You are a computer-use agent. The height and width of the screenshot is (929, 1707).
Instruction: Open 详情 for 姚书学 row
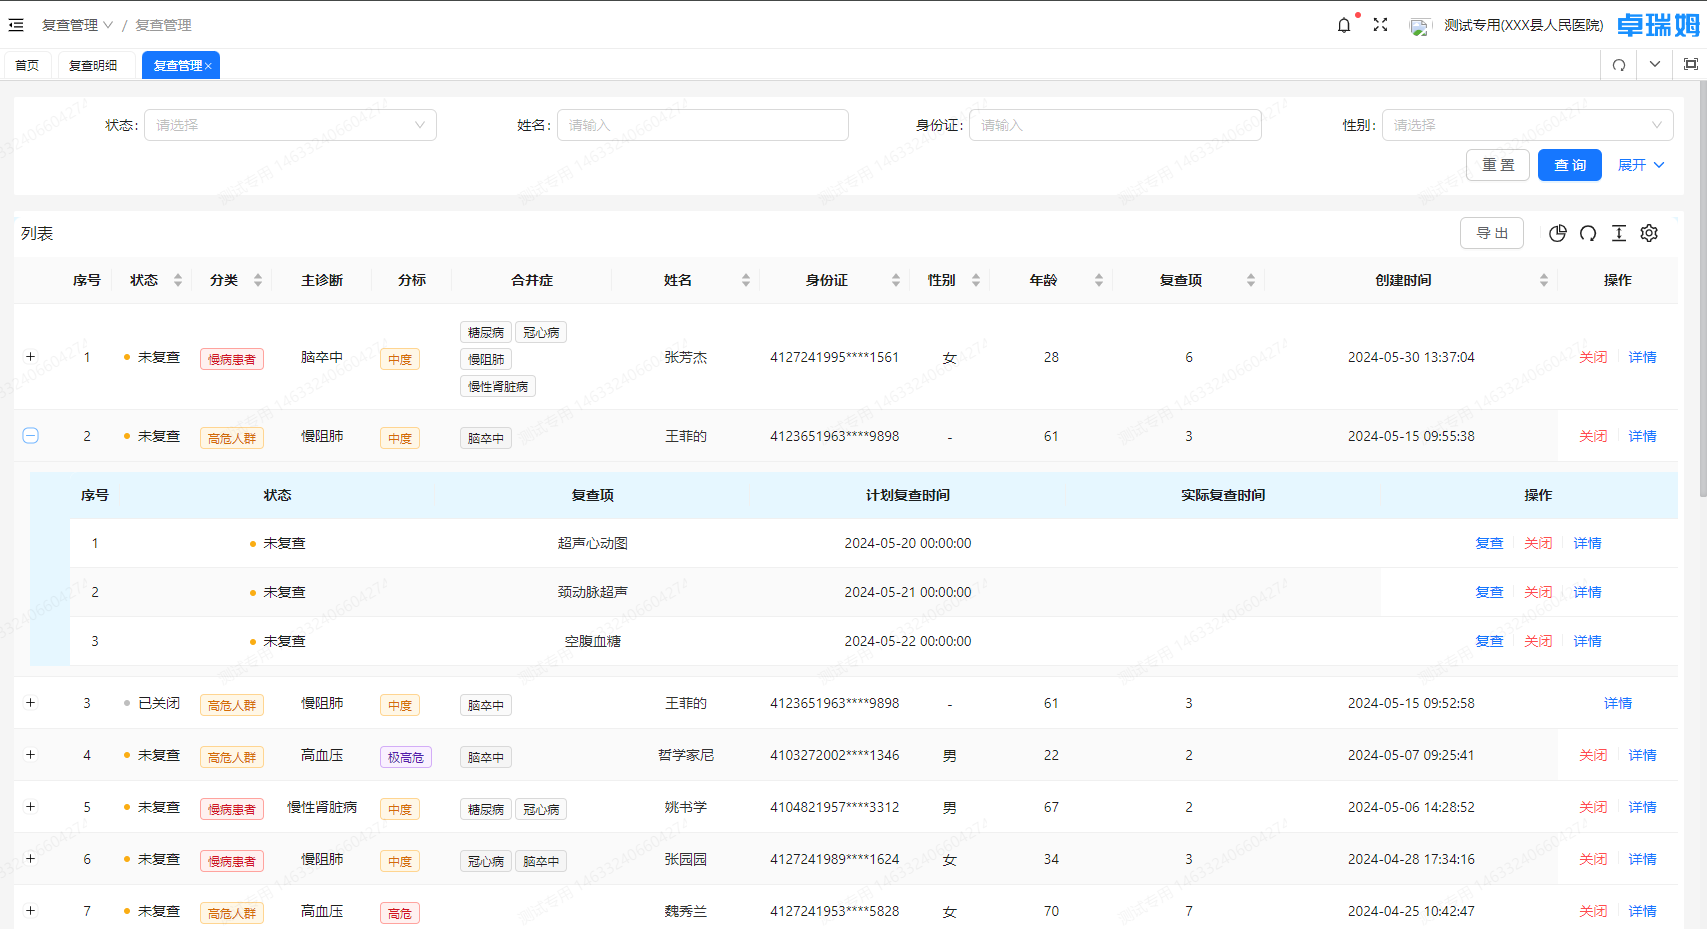1642,807
